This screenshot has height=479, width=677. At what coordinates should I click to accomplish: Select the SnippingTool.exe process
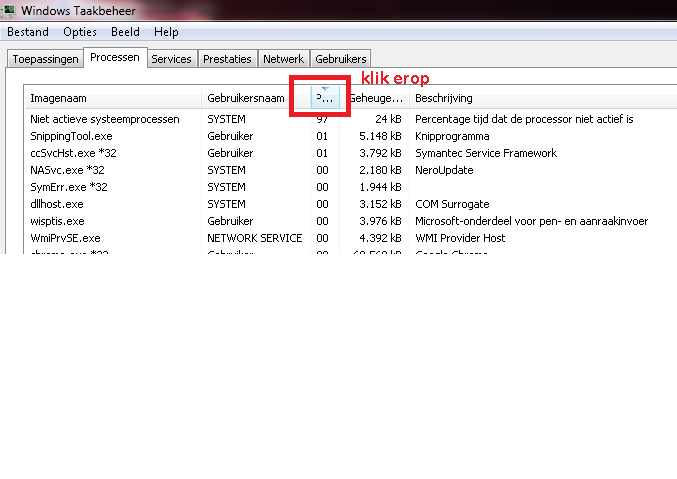351,136
